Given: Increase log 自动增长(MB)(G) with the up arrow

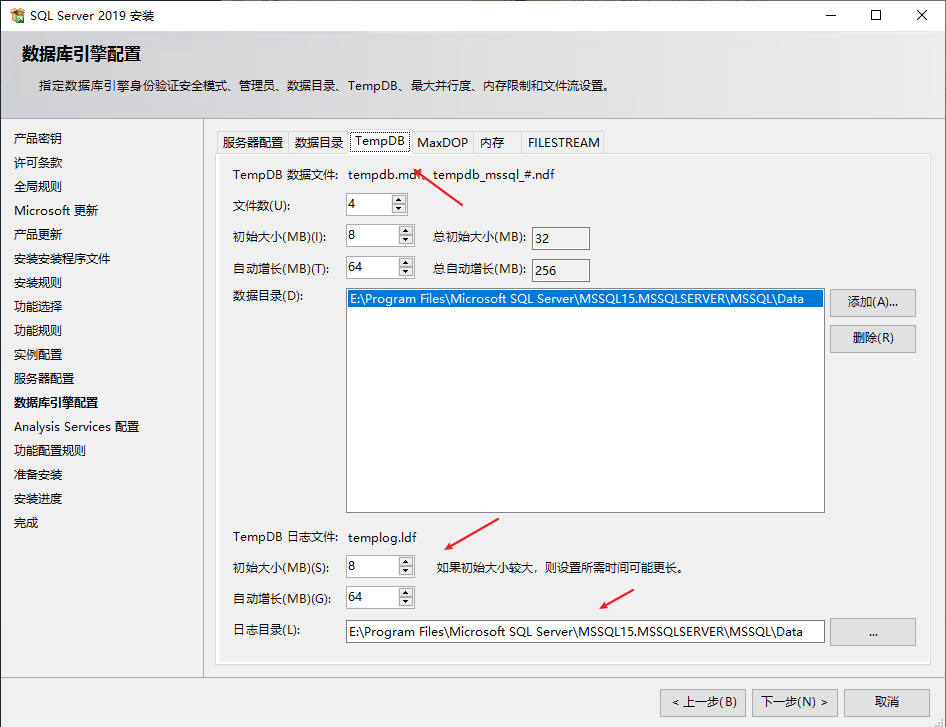Looking at the screenshot, I should click(406, 593).
